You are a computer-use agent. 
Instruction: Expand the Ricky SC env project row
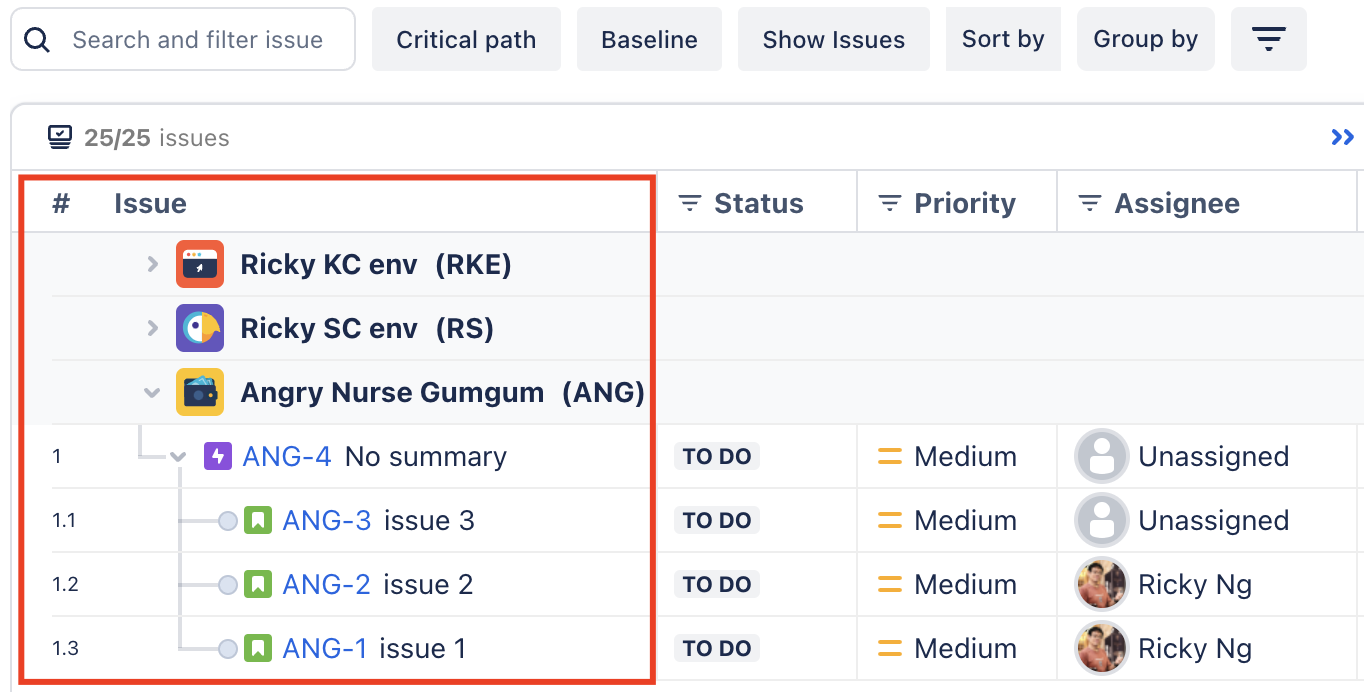tap(152, 329)
